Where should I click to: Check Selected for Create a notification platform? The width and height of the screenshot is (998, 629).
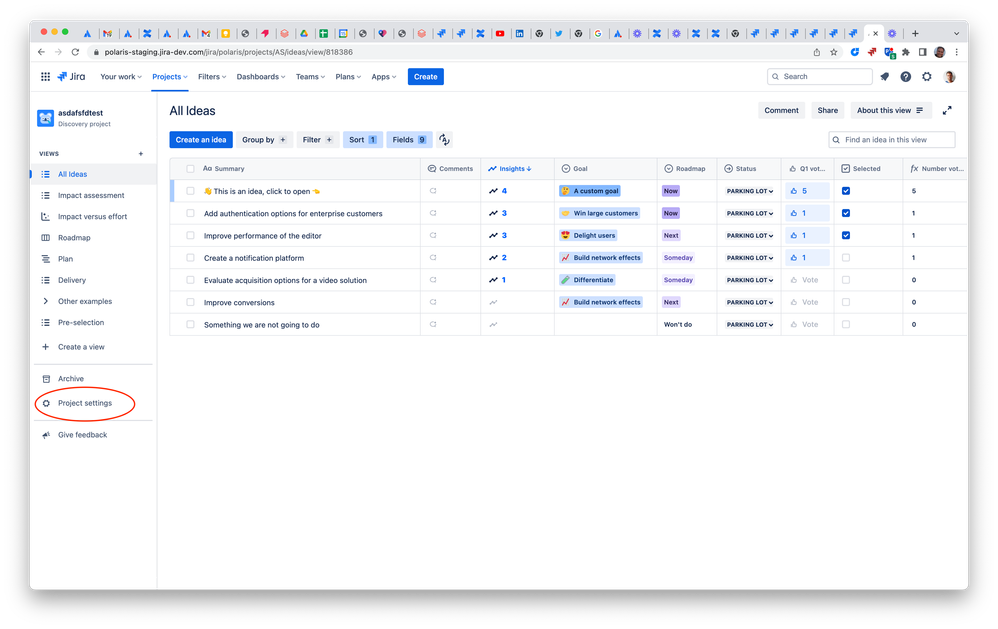(x=846, y=258)
